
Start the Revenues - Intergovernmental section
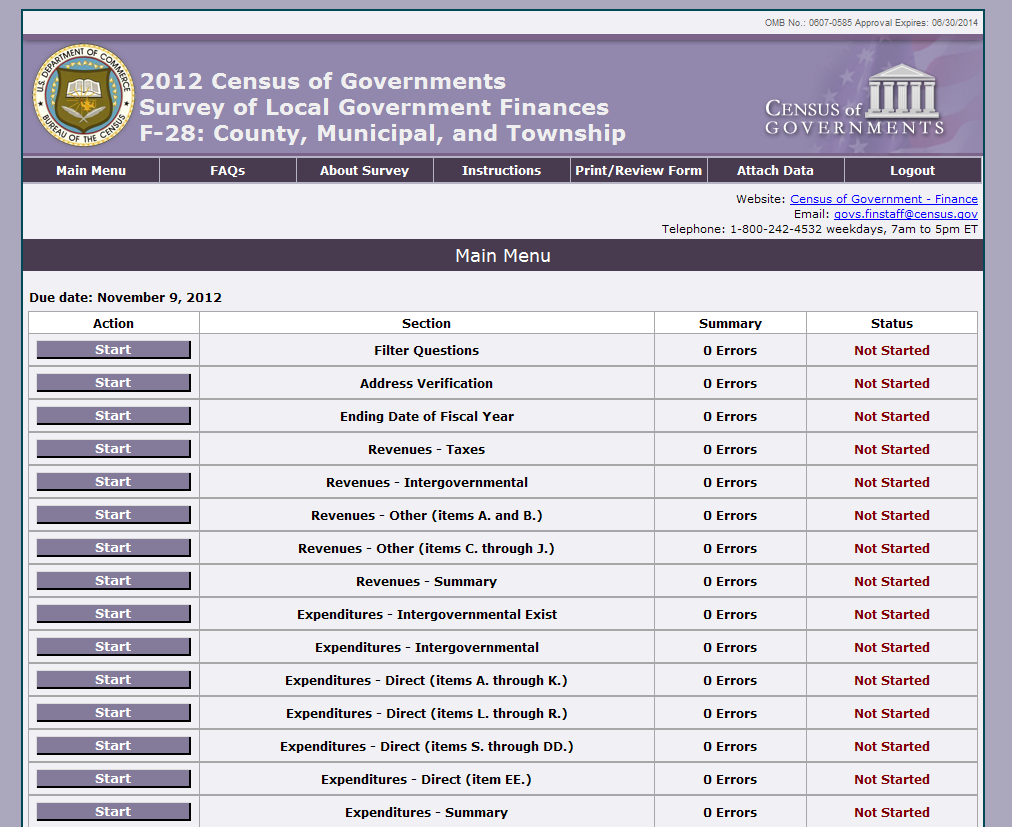tap(114, 482)
